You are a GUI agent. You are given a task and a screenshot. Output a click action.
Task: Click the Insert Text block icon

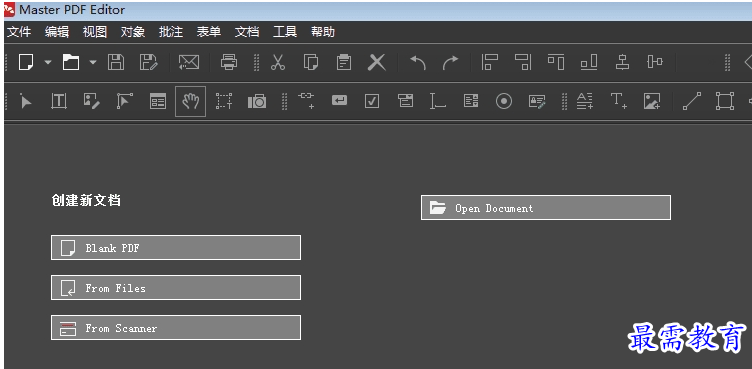[585, 101]
